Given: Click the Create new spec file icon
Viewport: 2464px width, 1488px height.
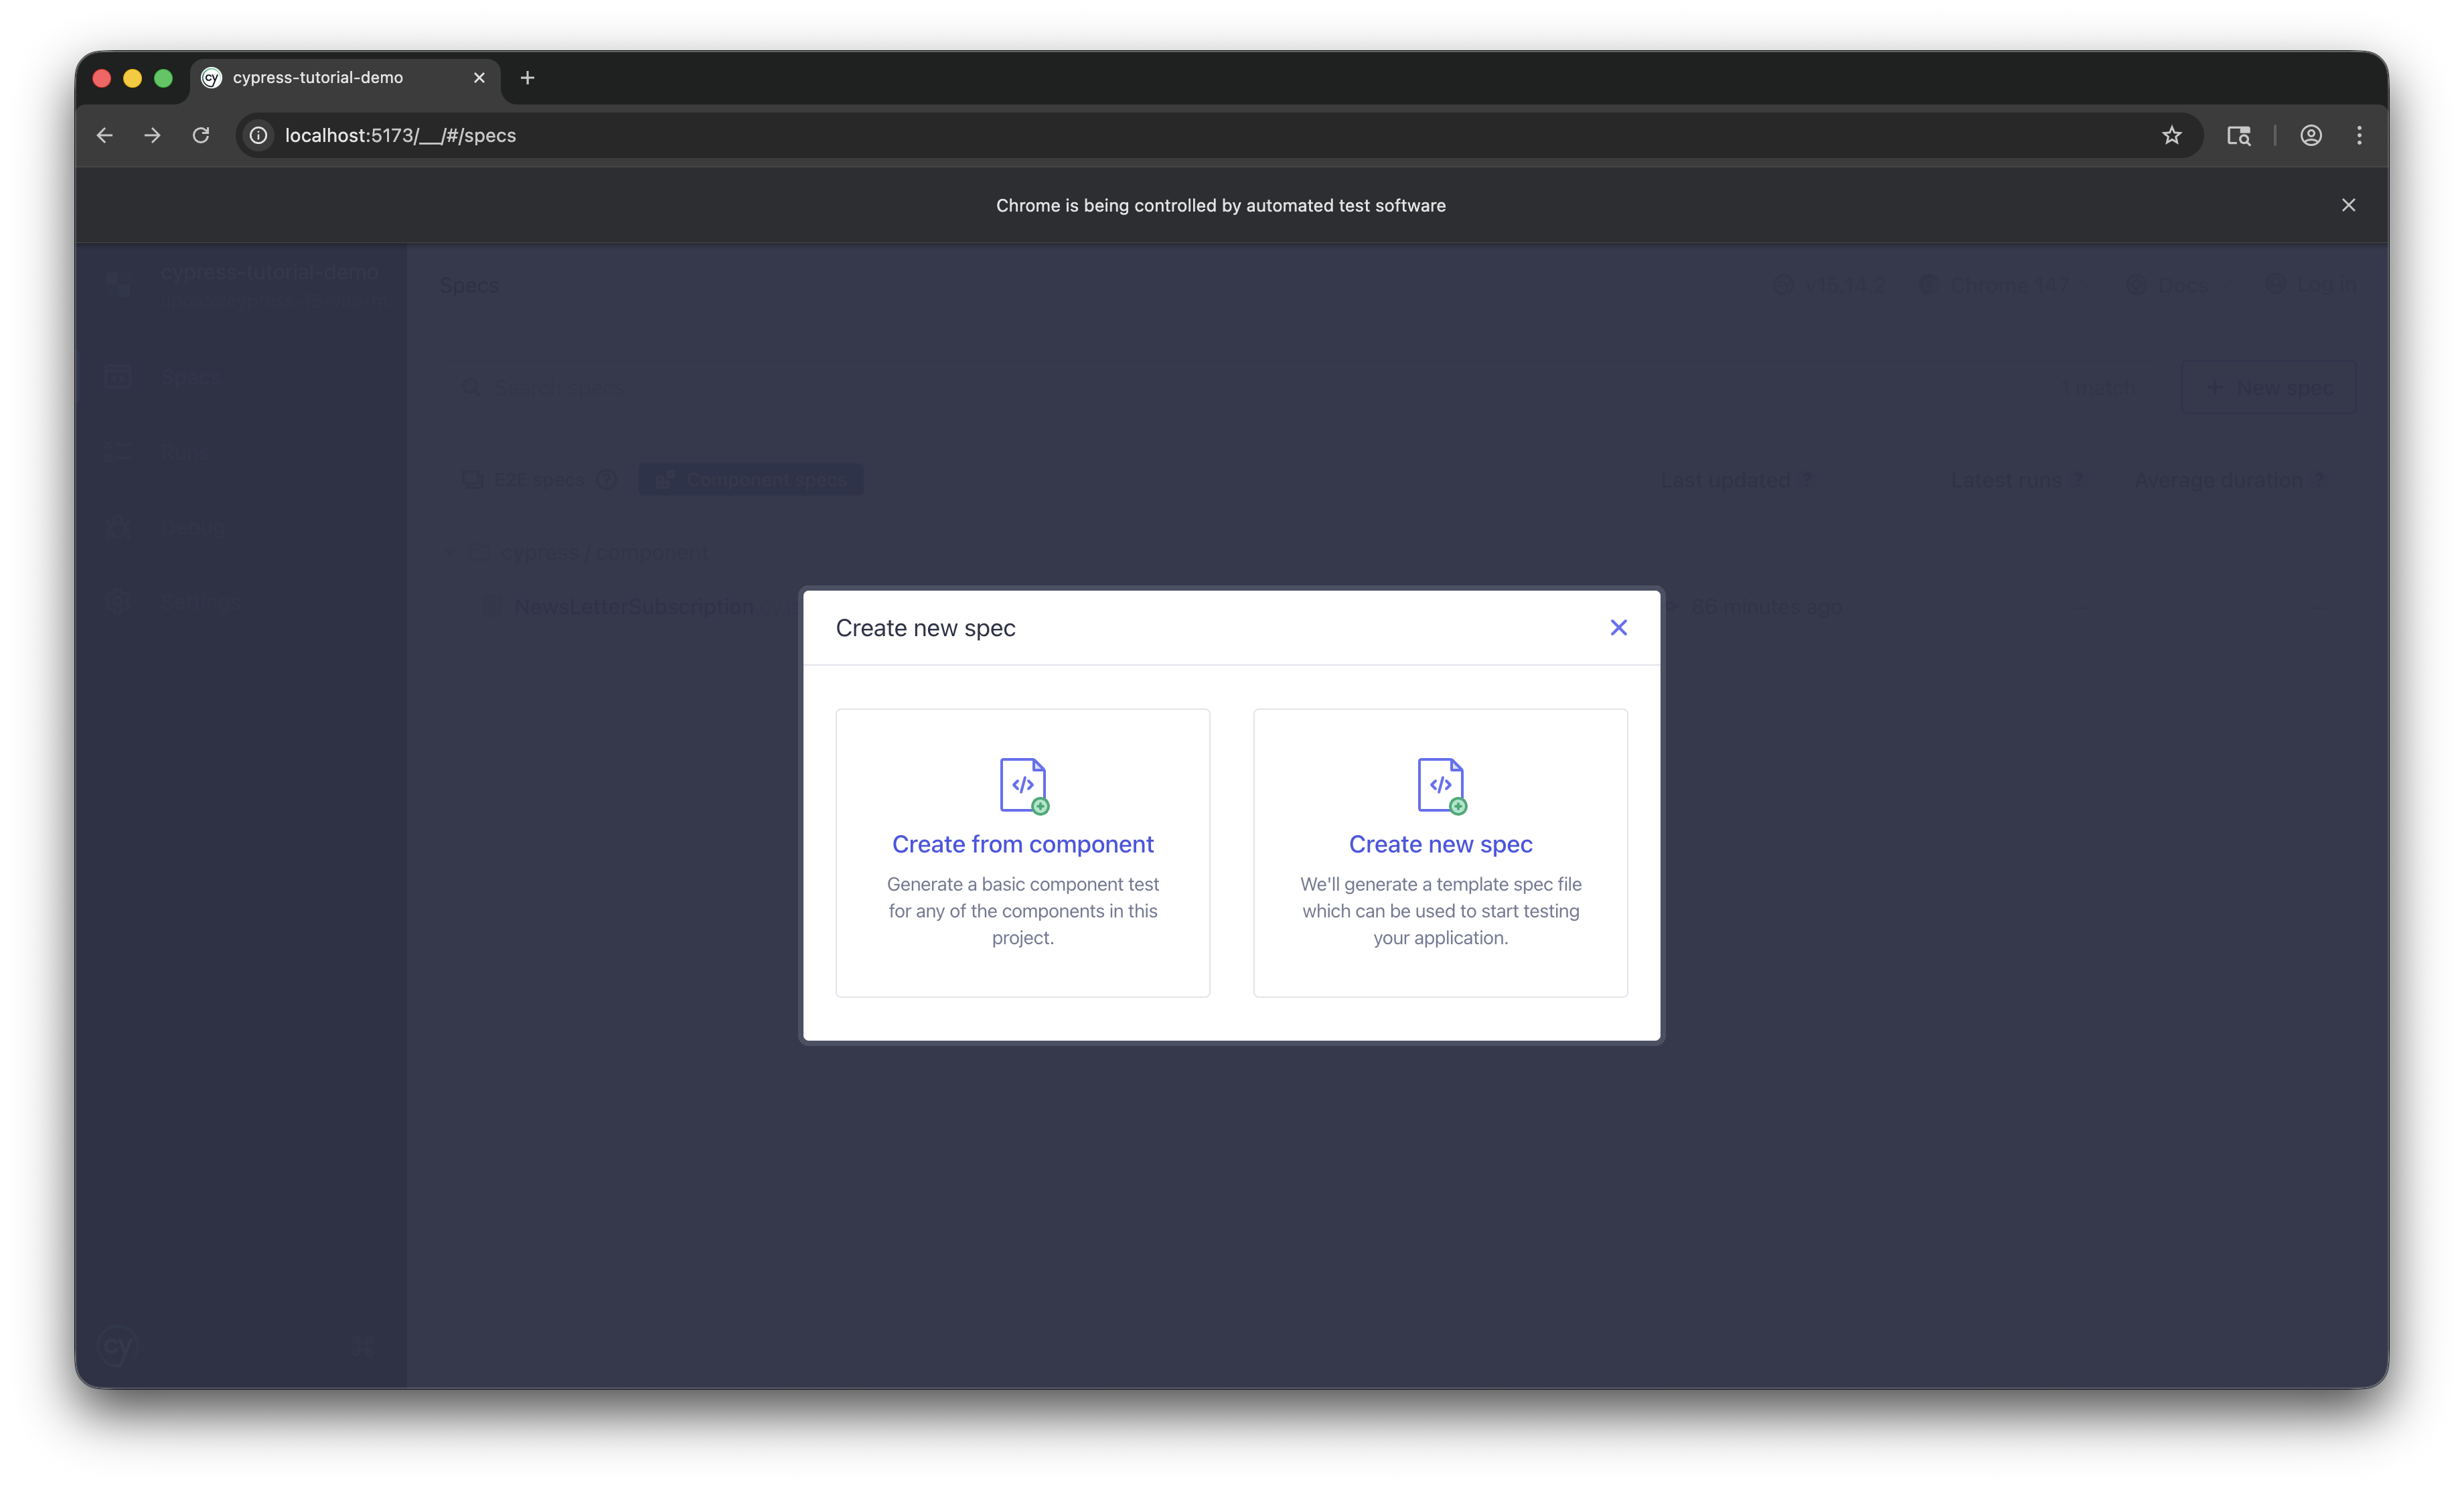Looking at the screenshot, I should [1441, 785].
